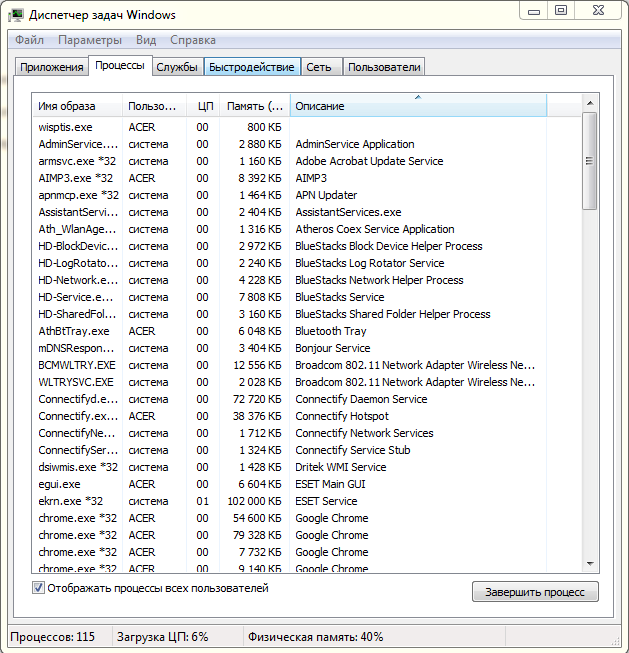629x653 pixels.
Task: Click the 01 CPU value for ekrn.exe
Action: pos(202,501)
